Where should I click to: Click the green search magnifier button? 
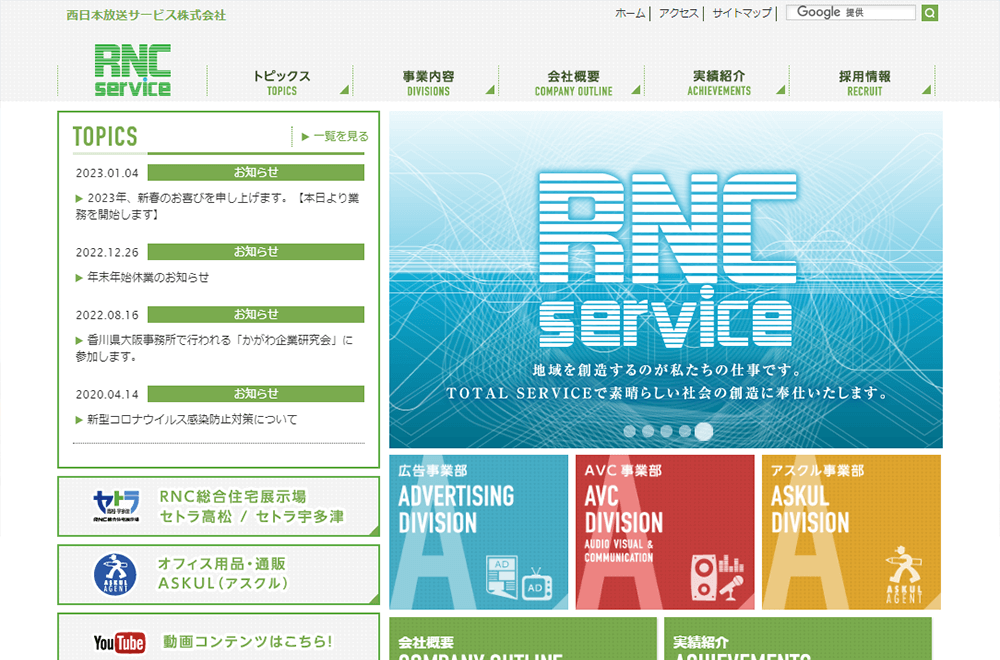929,13
